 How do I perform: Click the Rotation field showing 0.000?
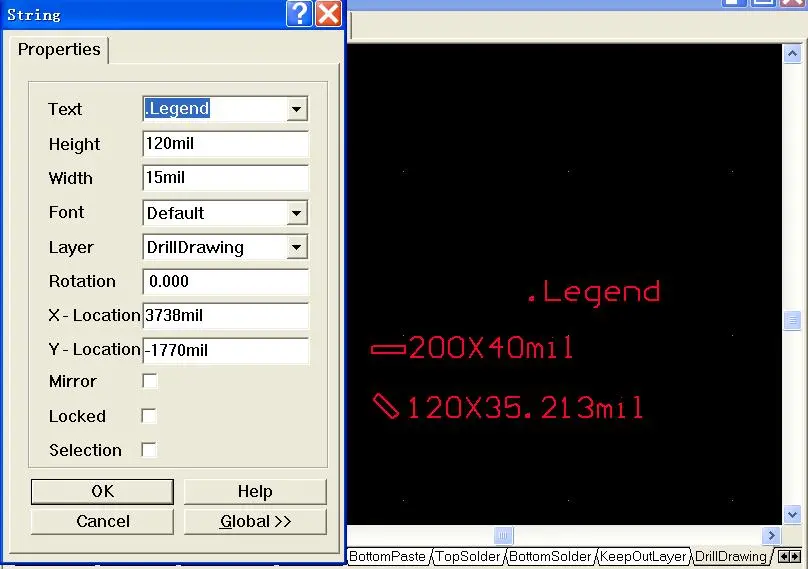point(225,281)
